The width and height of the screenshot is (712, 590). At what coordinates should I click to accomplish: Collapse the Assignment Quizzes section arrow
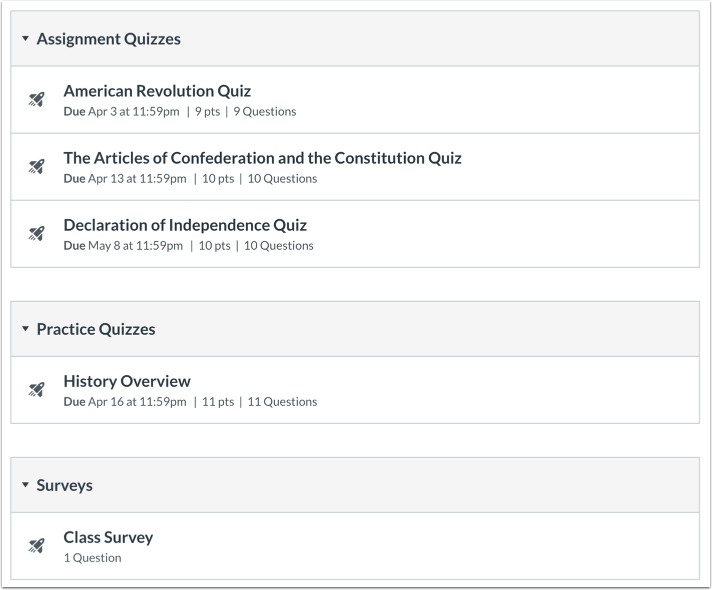[x=25, y=39]
